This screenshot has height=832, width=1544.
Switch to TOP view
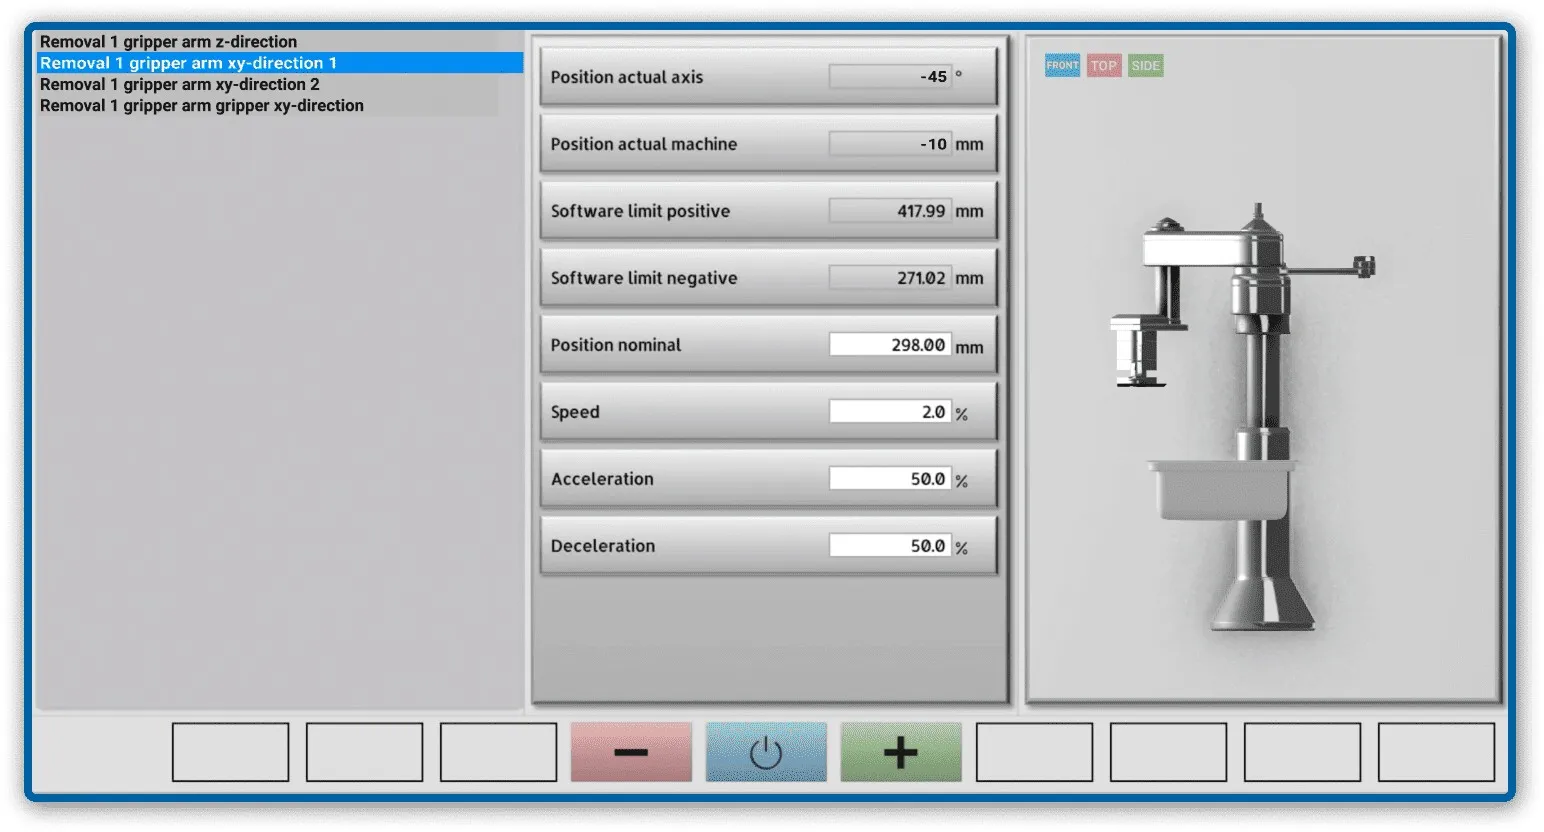[x=1104, y=66]
